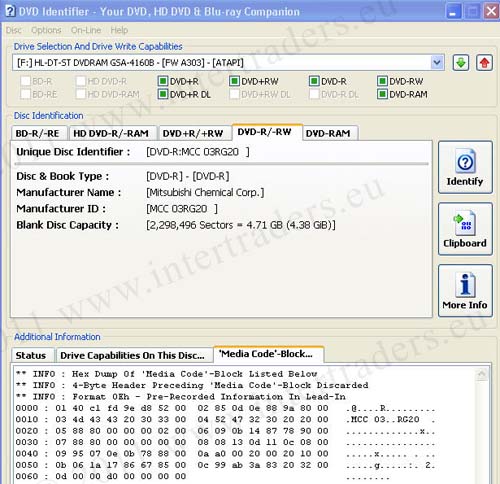Toggle the BD-R capability checkbox
This screenshot has width=500, height=484.
click(26, 81)
